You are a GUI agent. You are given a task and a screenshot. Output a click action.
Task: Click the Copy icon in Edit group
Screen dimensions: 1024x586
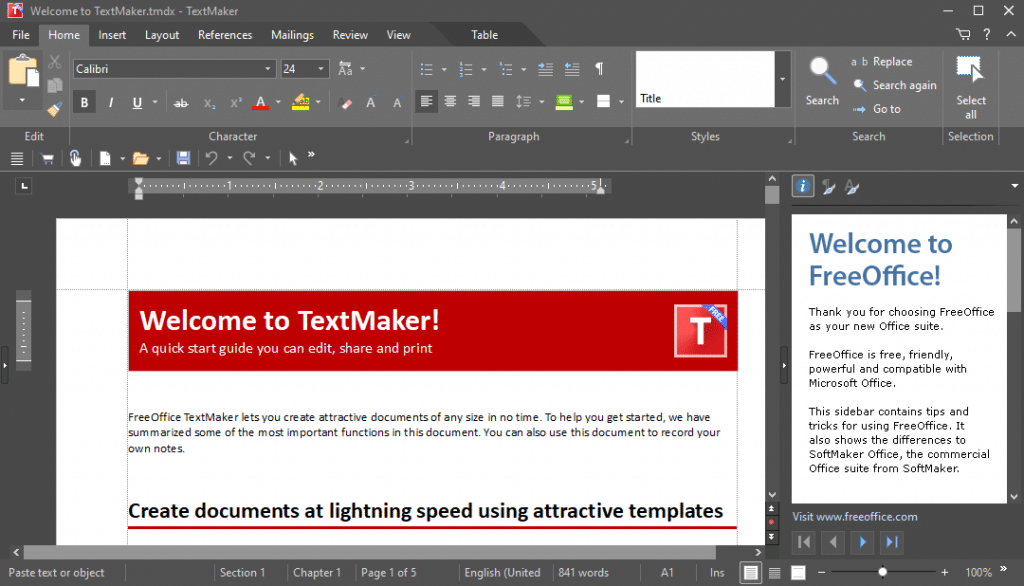pos(55,85)
